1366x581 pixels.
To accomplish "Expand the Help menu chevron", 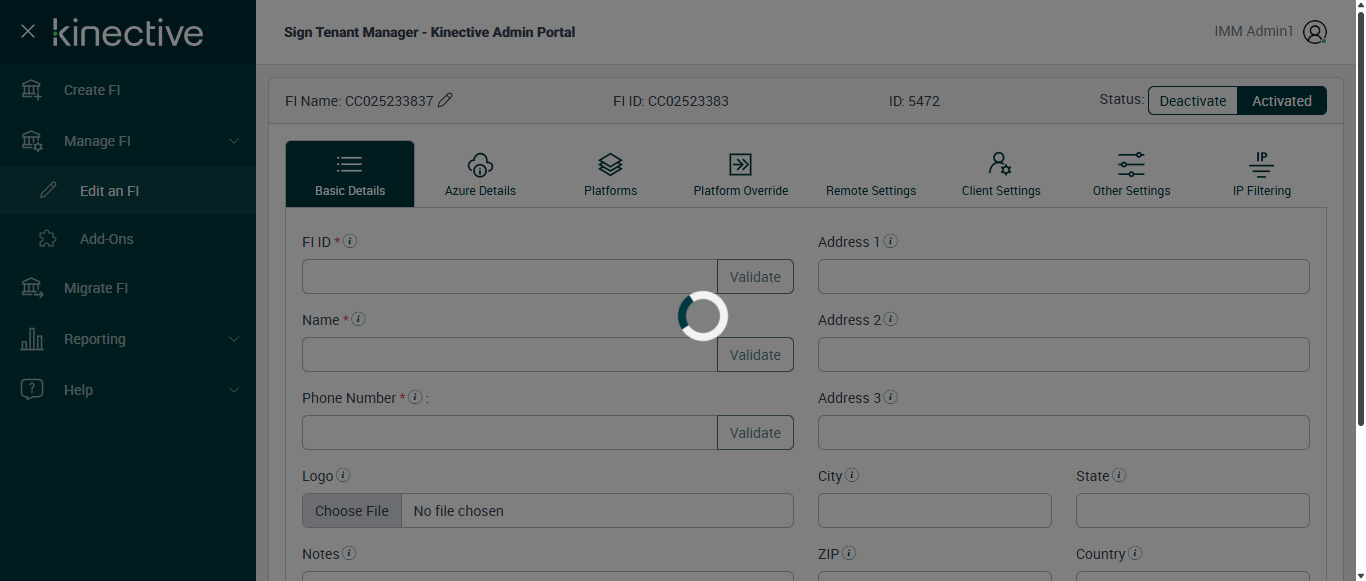I will click(x=234, y=390).
